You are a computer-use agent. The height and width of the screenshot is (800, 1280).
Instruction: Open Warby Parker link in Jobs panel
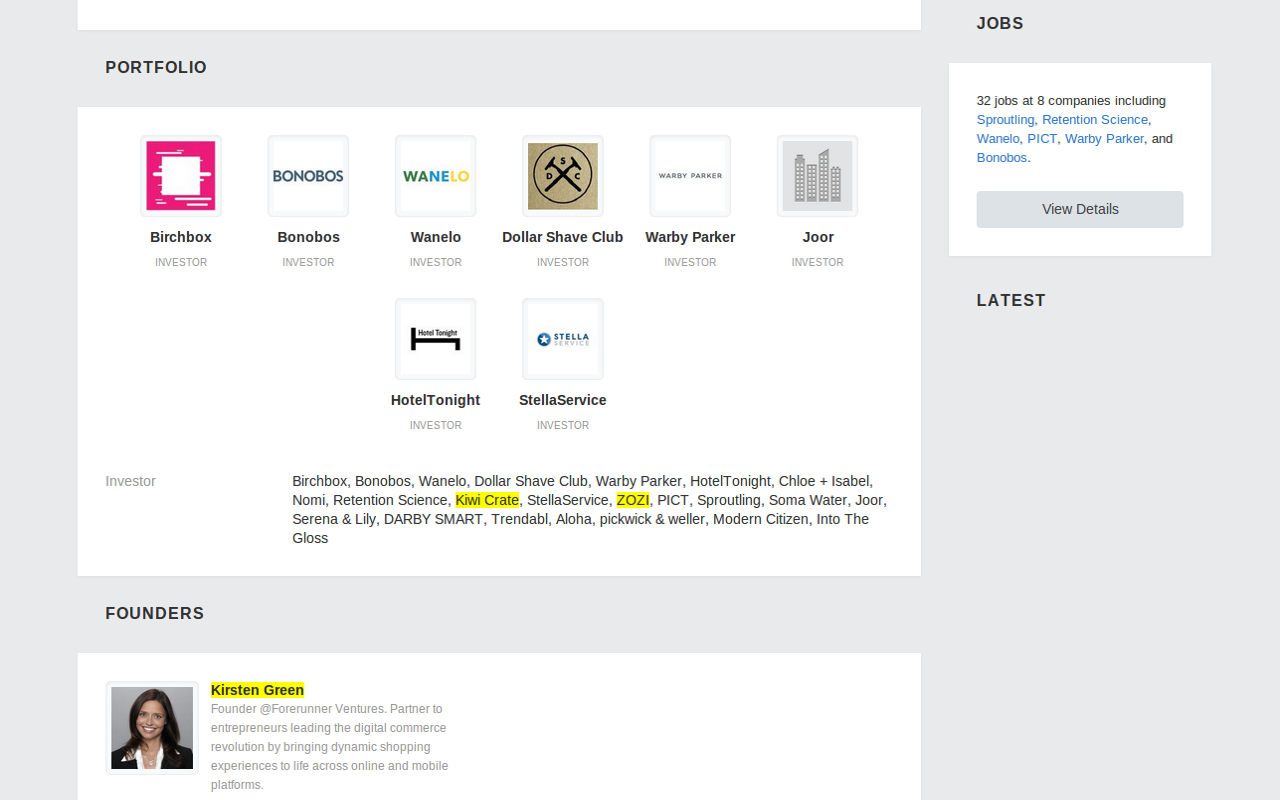coord(1104,139)
